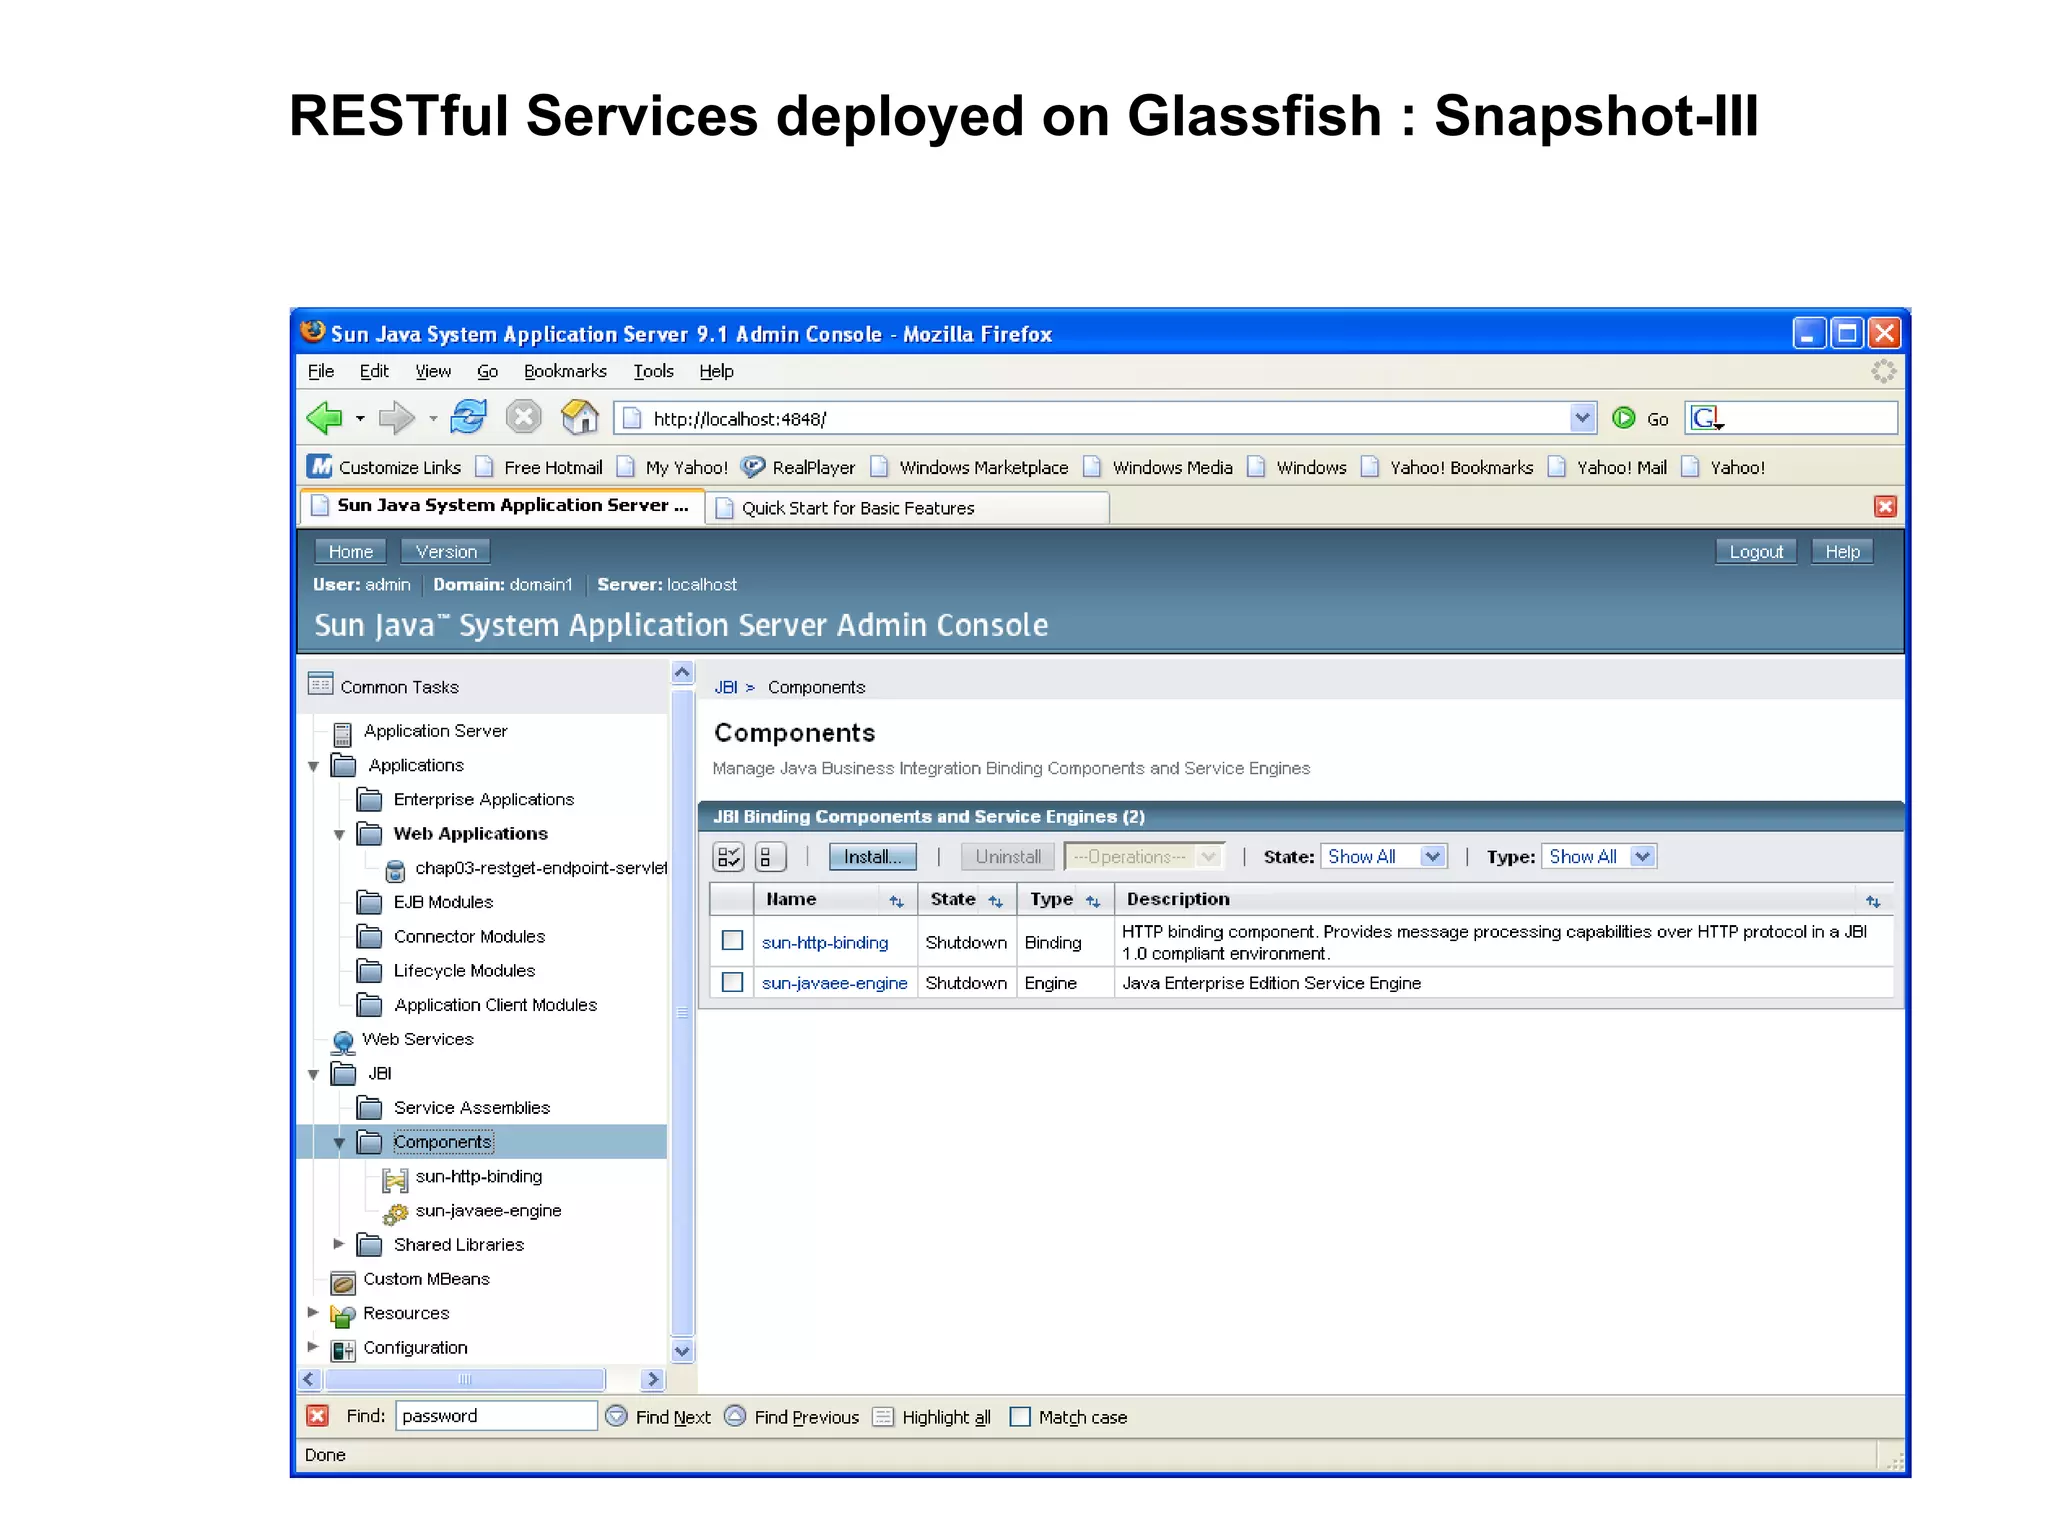Close the current tab with red X

pyautogui.click(x=1885, y=507)
